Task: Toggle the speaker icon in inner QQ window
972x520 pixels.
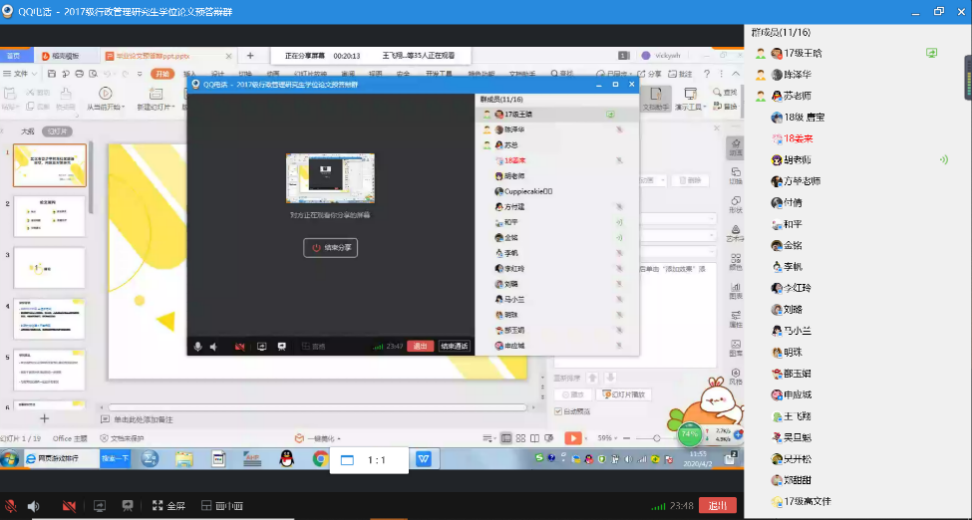Action: [214, 346]
